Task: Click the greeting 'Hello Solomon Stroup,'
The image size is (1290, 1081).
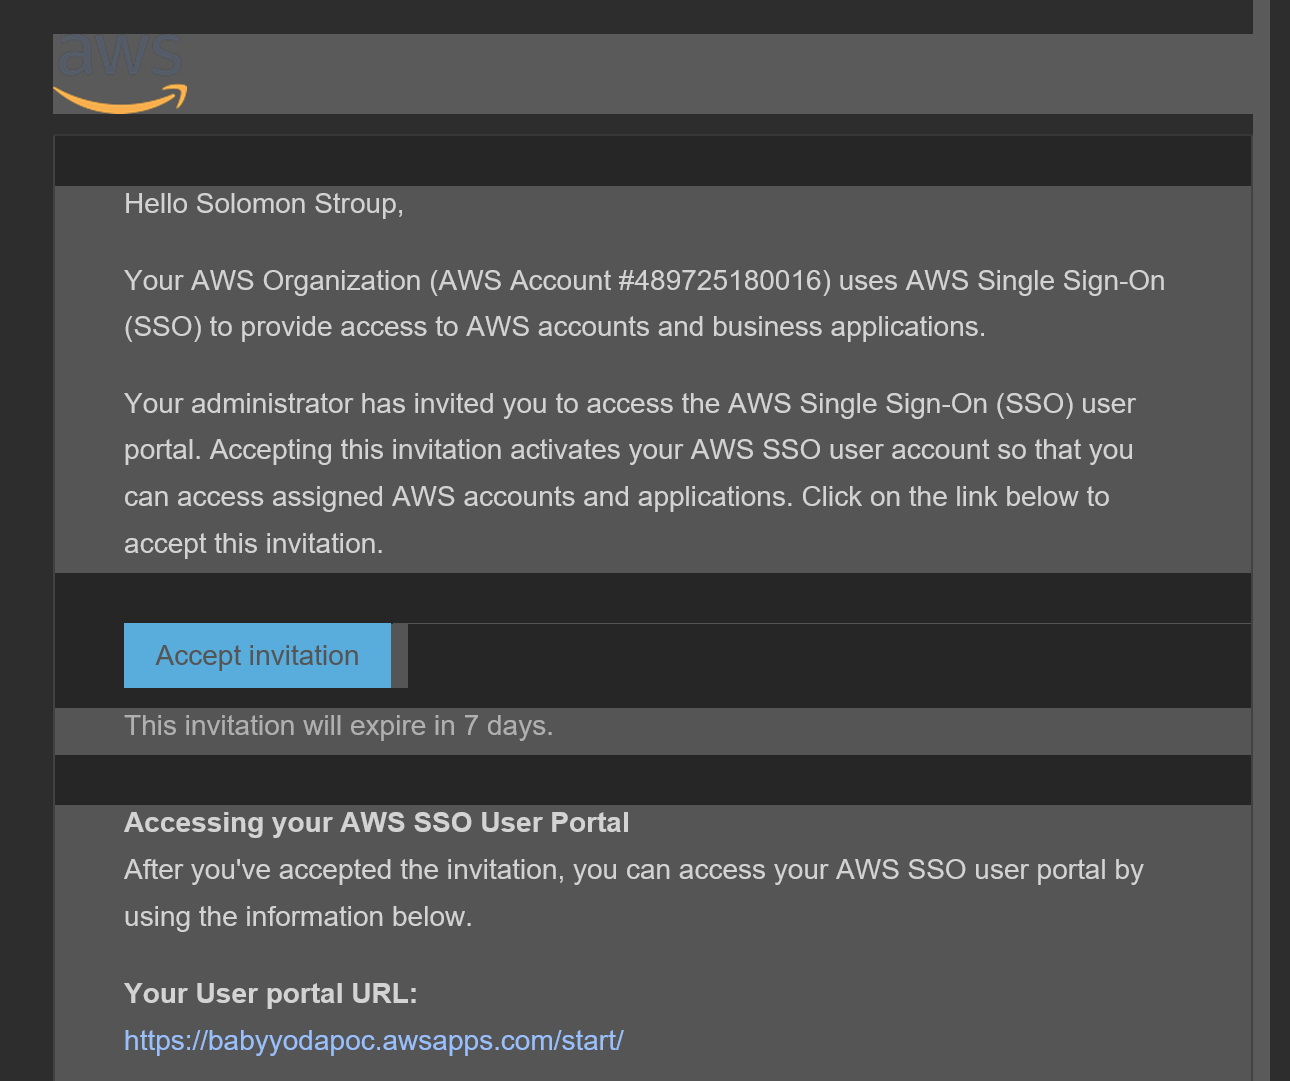Action: (x=264, y=204)
